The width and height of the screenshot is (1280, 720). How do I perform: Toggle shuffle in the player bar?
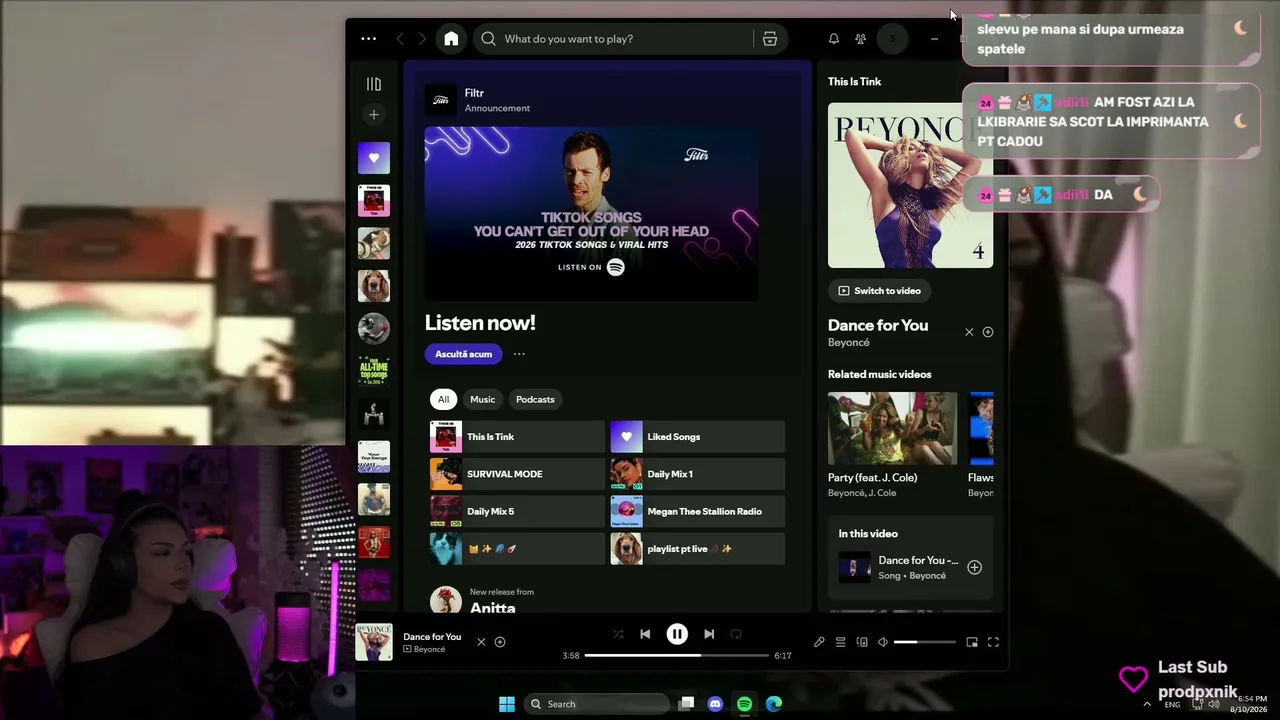[x=618, y=634]
